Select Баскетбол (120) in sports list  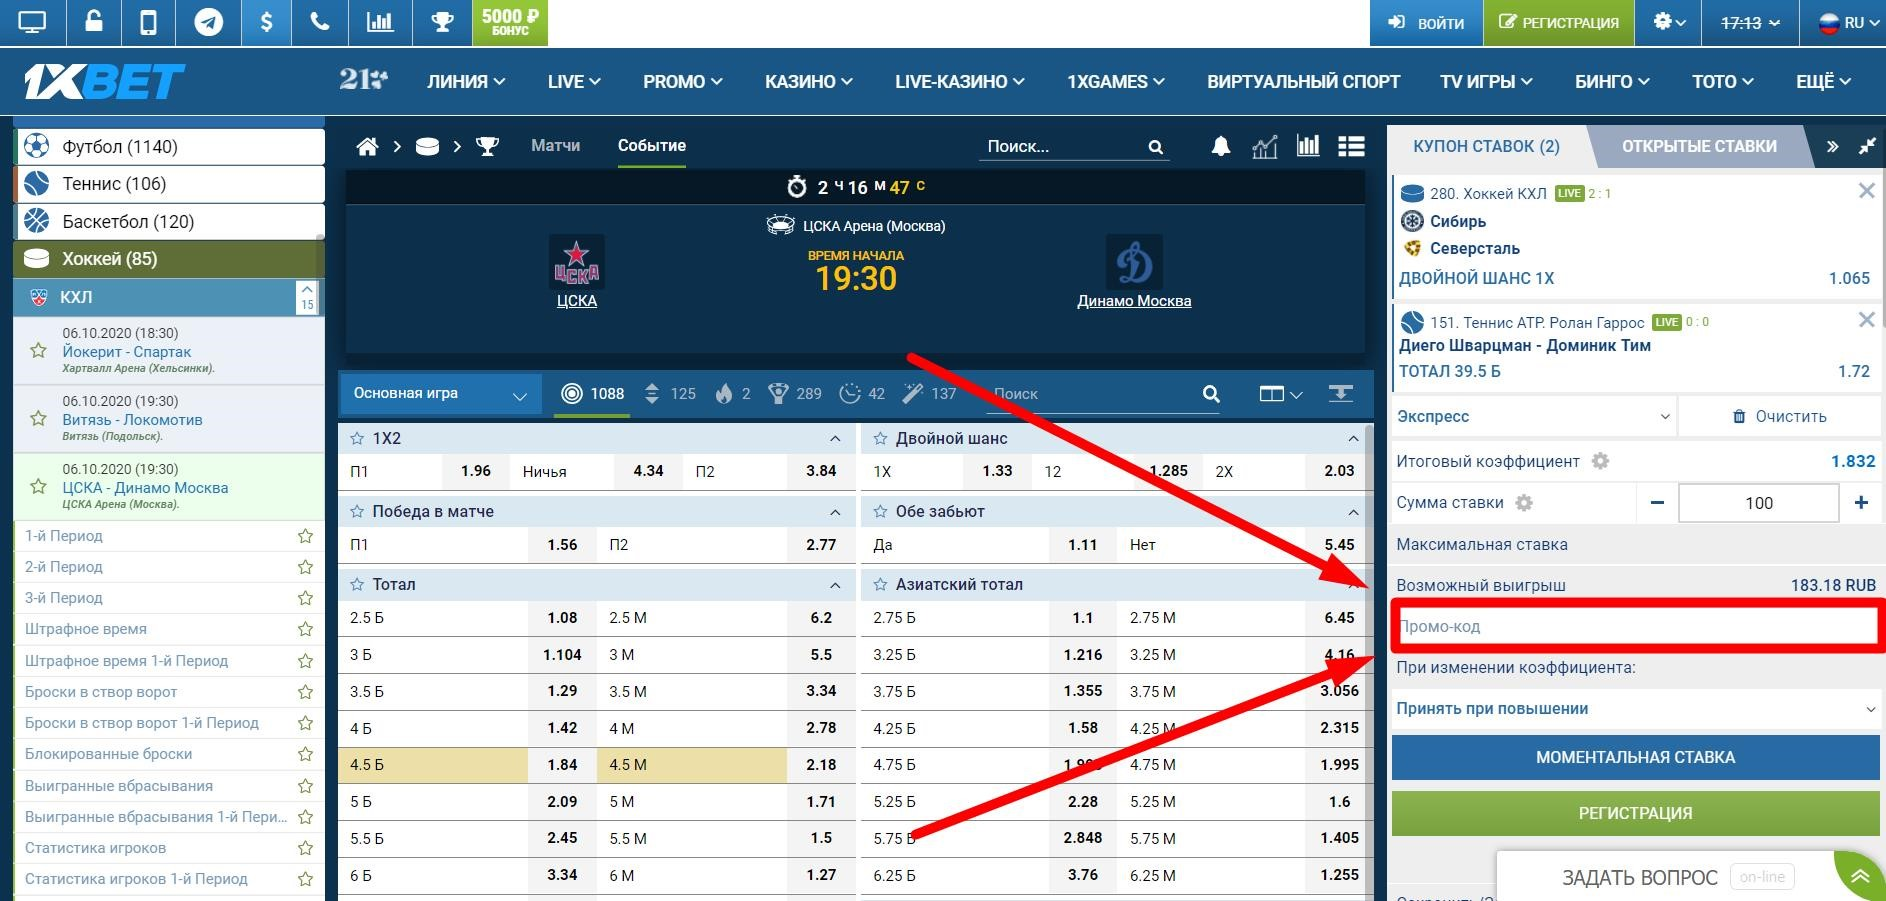(170, 221)
